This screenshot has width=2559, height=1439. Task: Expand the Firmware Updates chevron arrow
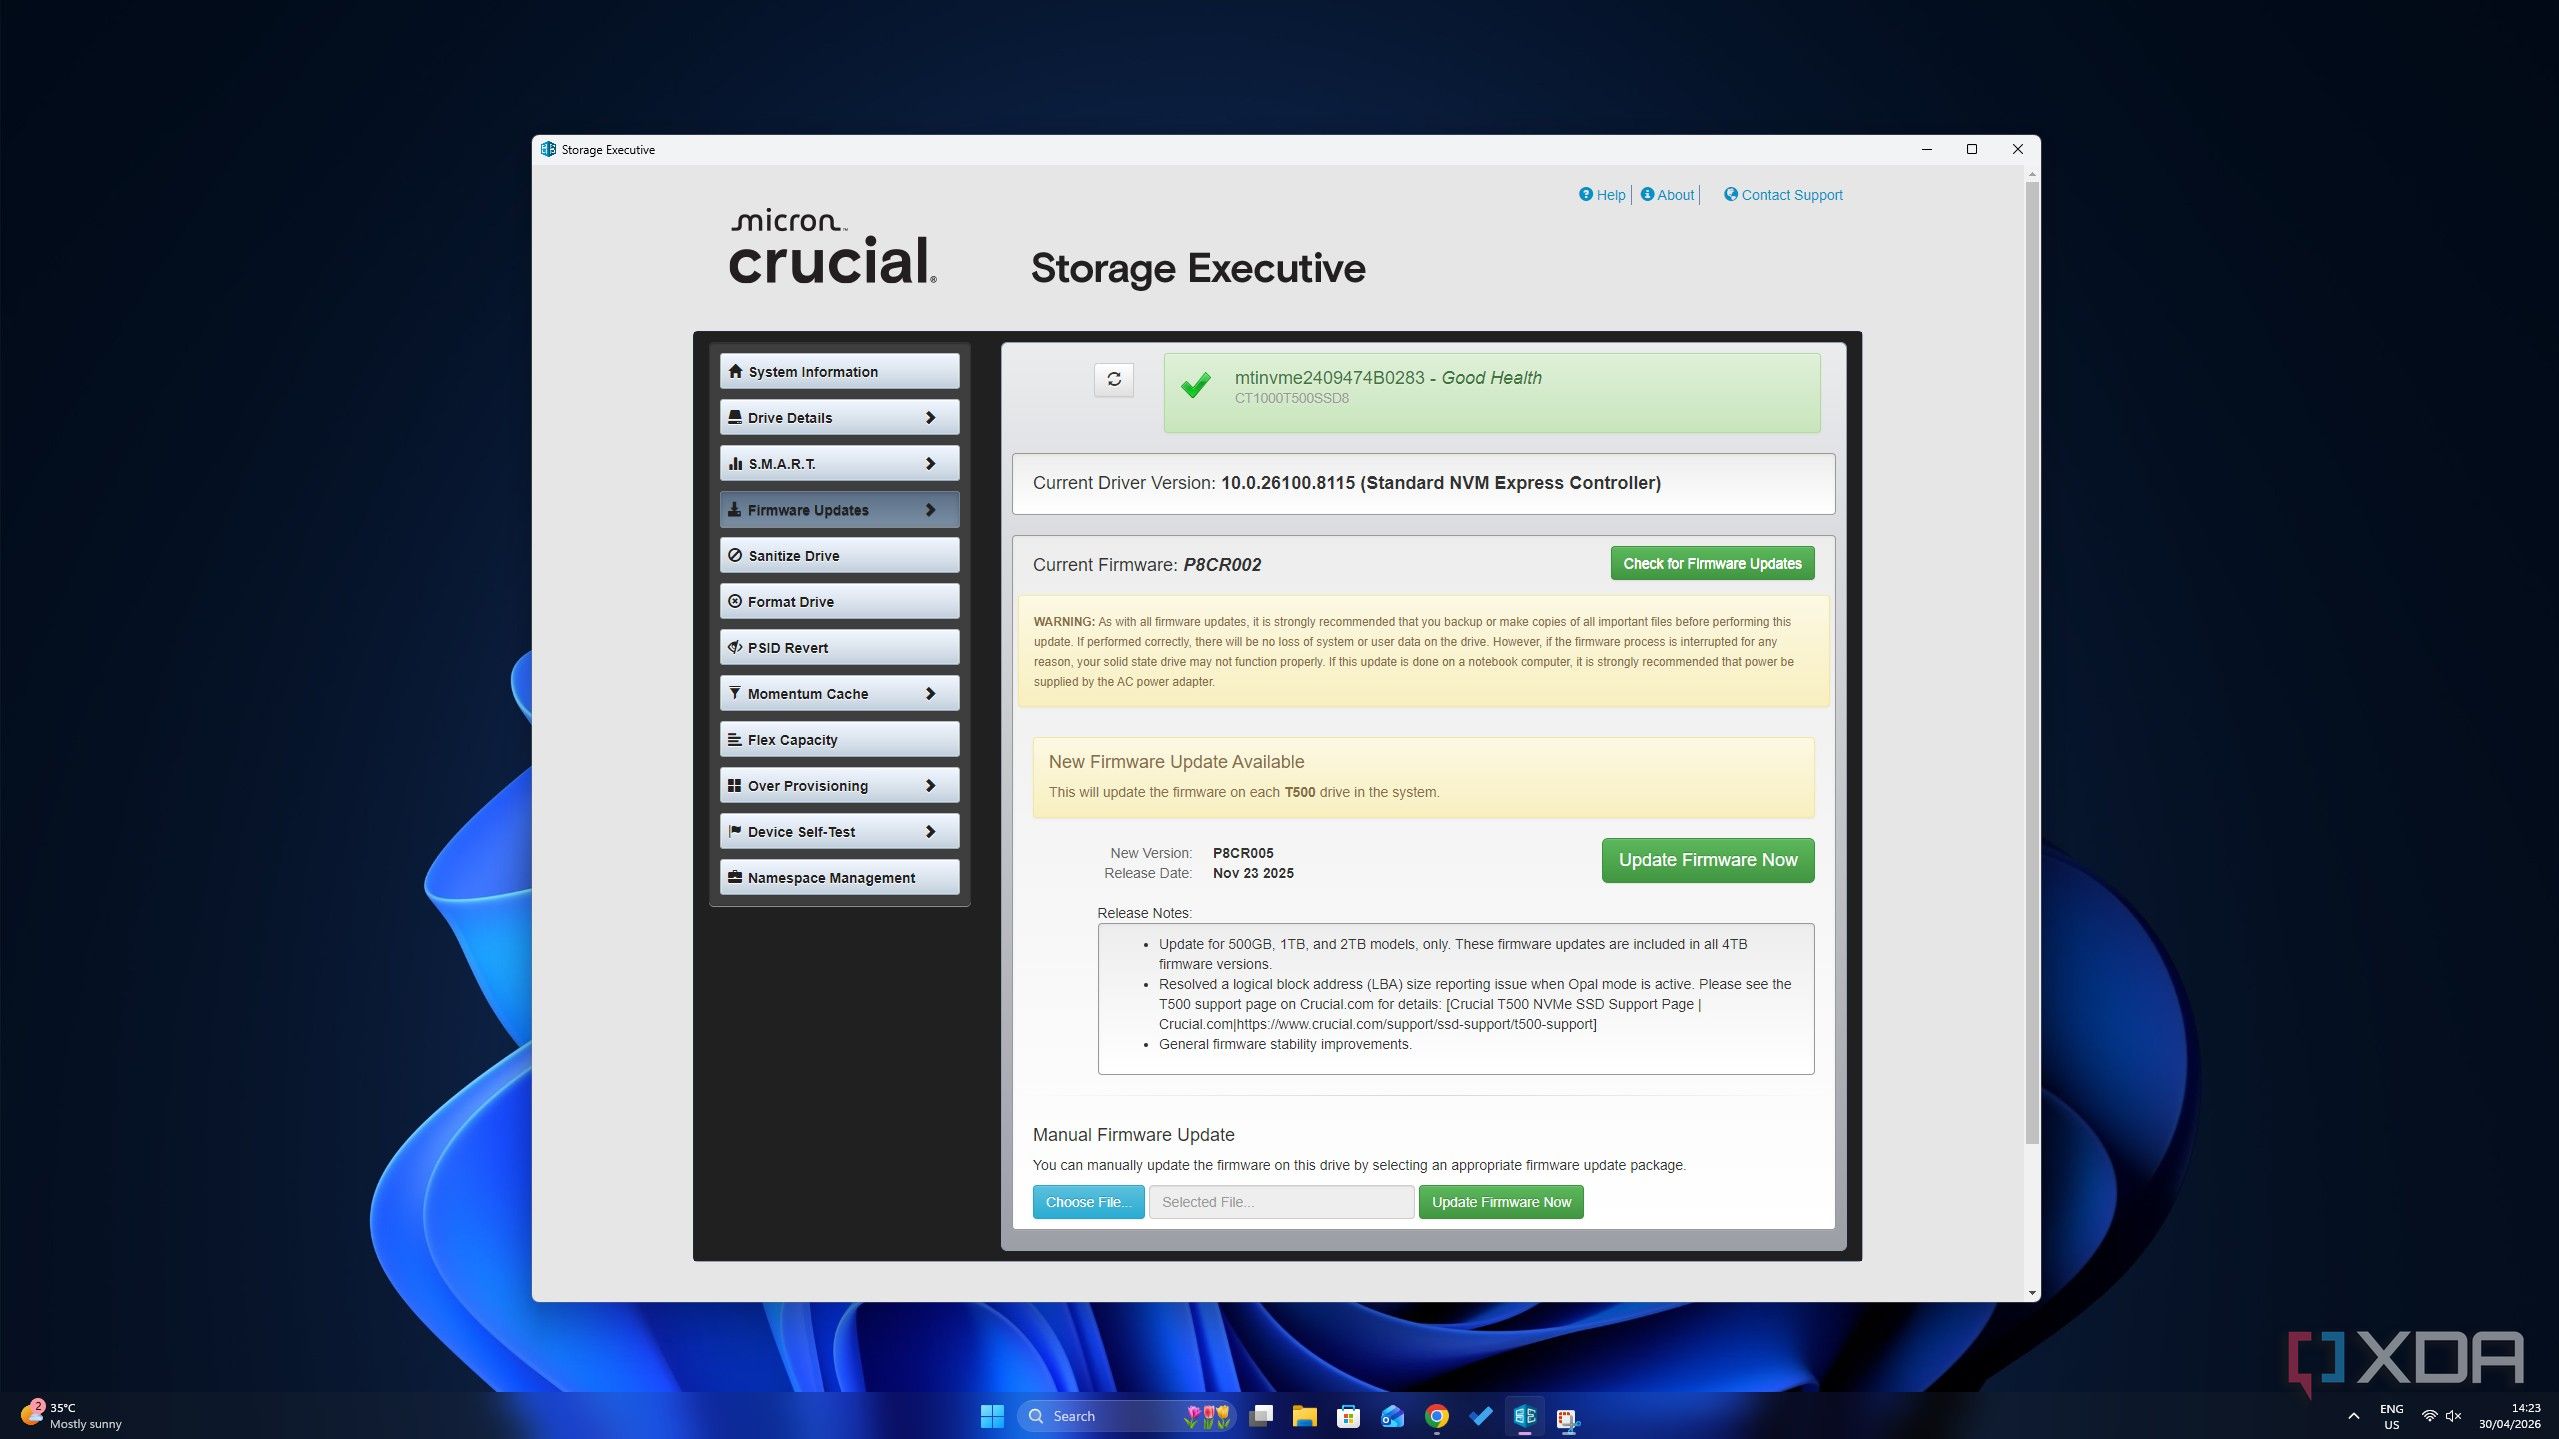click(x=930, y=510)
